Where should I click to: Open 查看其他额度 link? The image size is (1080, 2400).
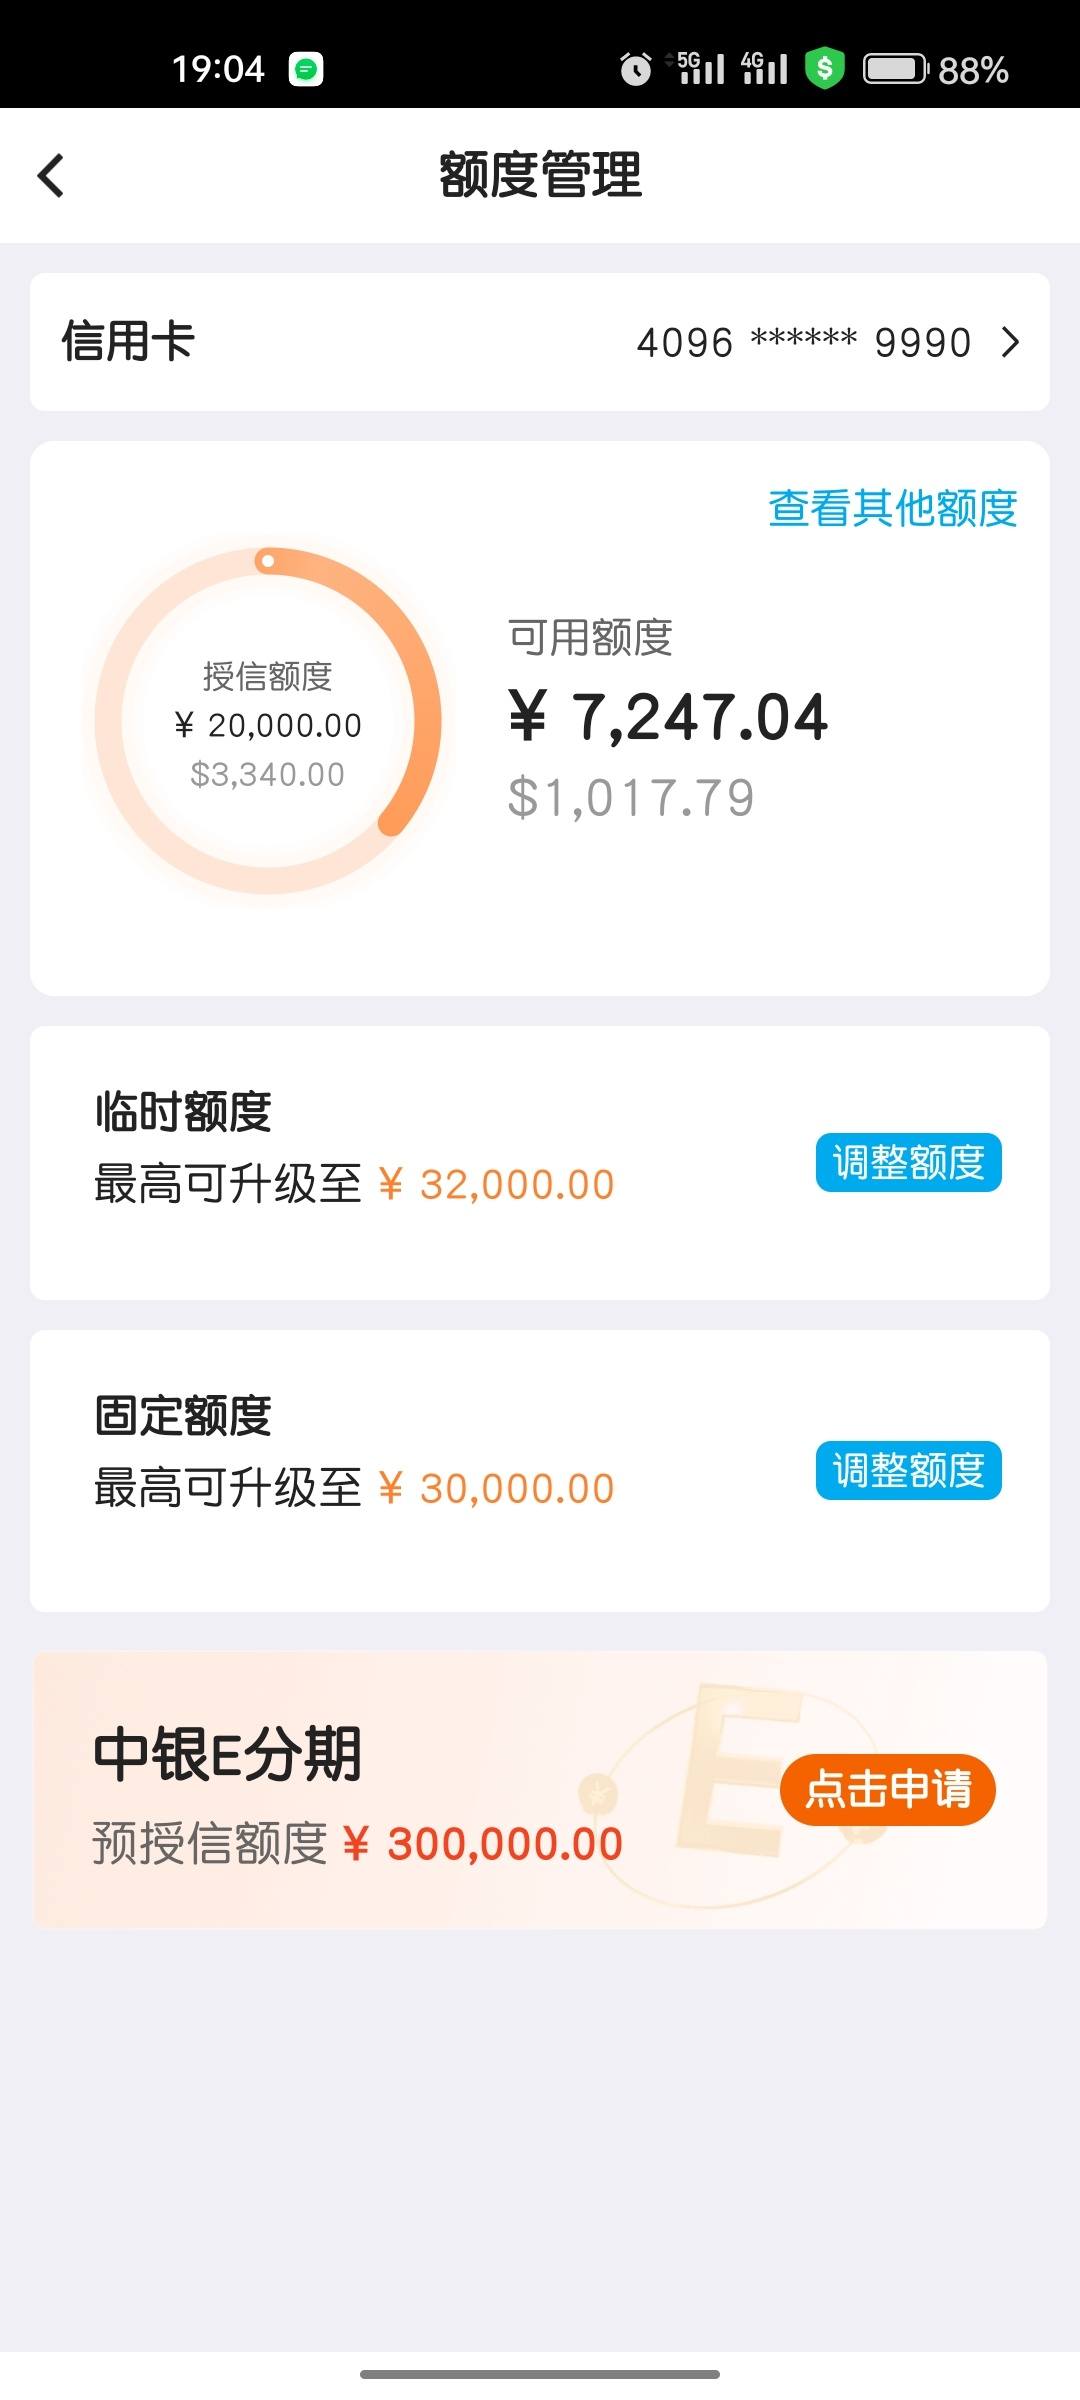pyautogui.click(x=892, y=508)
